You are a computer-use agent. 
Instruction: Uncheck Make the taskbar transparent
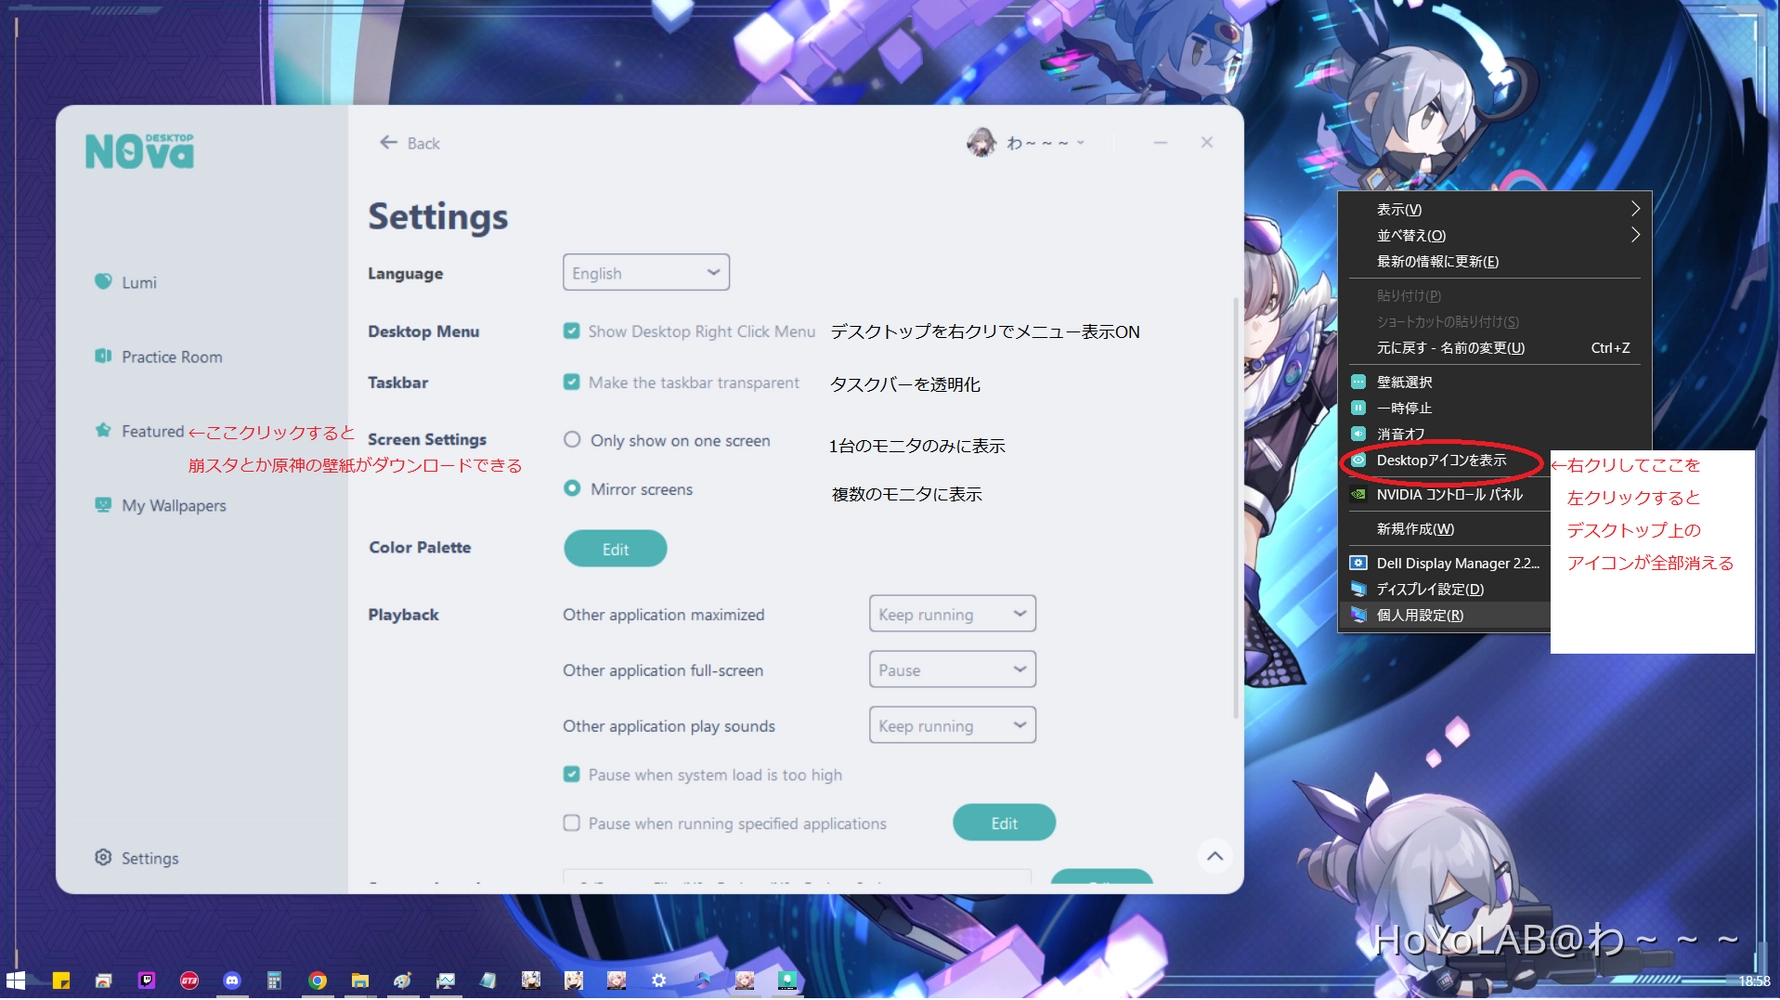571,382
